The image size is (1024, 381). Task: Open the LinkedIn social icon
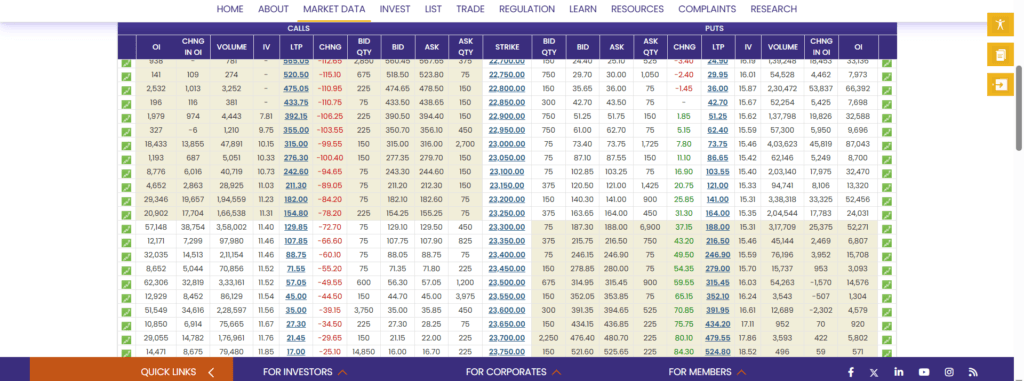[899, 372]
